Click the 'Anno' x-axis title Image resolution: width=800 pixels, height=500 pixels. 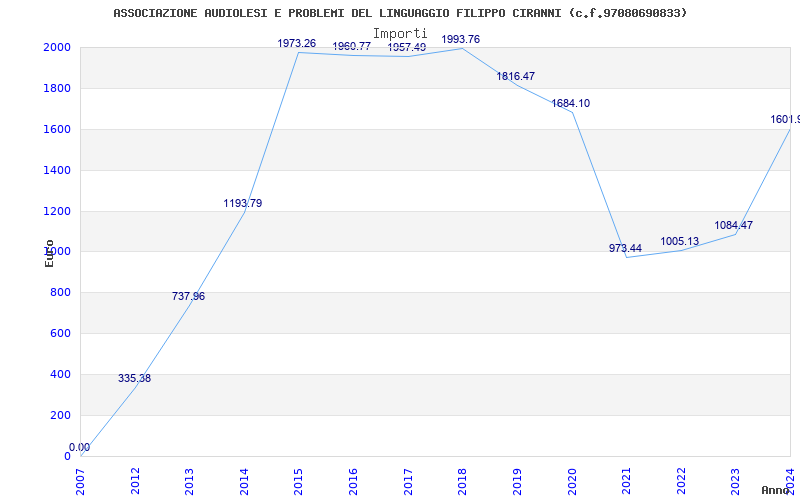(776, 490)
